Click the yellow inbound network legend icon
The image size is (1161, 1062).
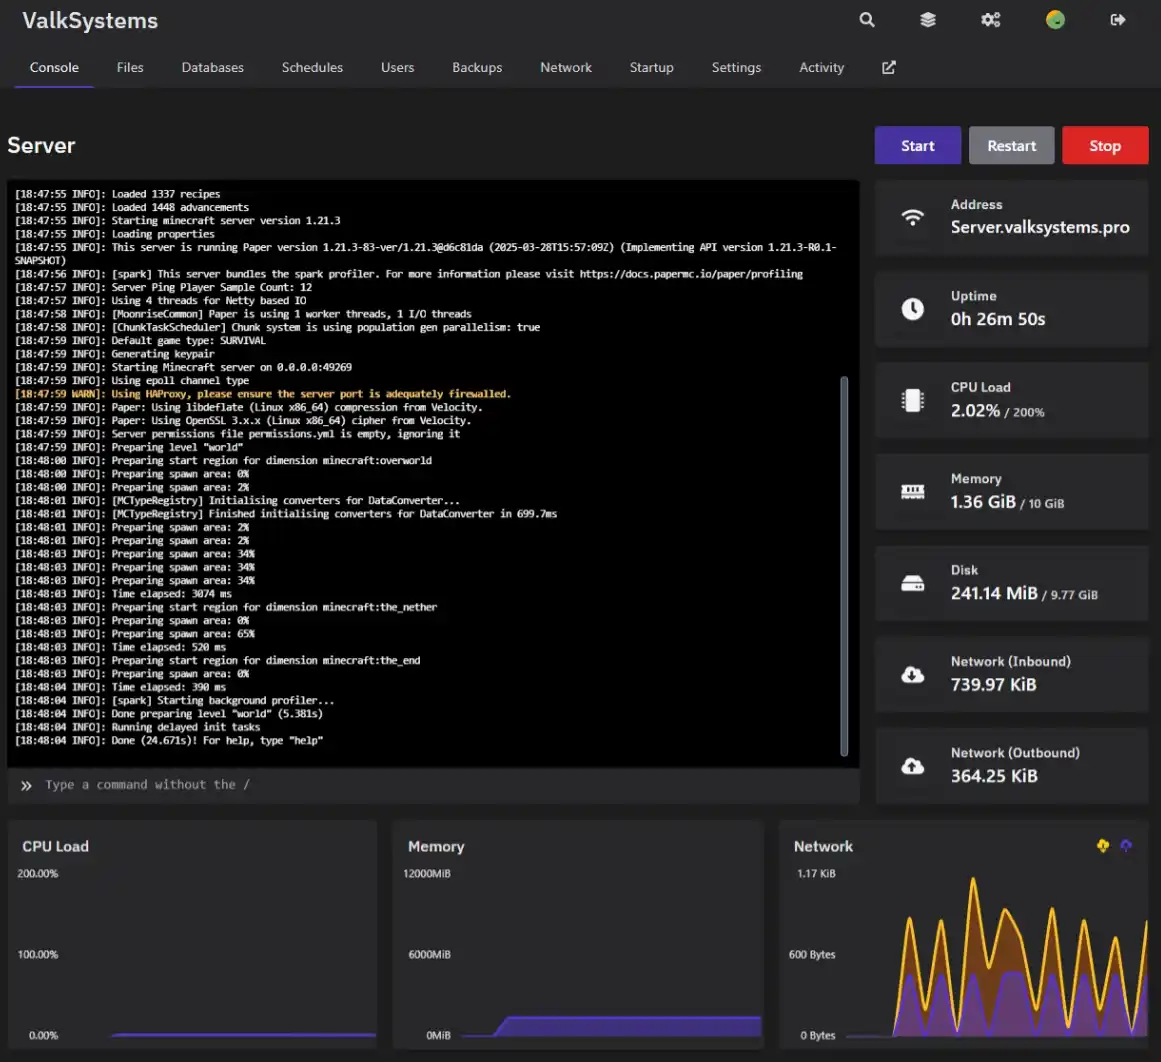coord(1102,846)
